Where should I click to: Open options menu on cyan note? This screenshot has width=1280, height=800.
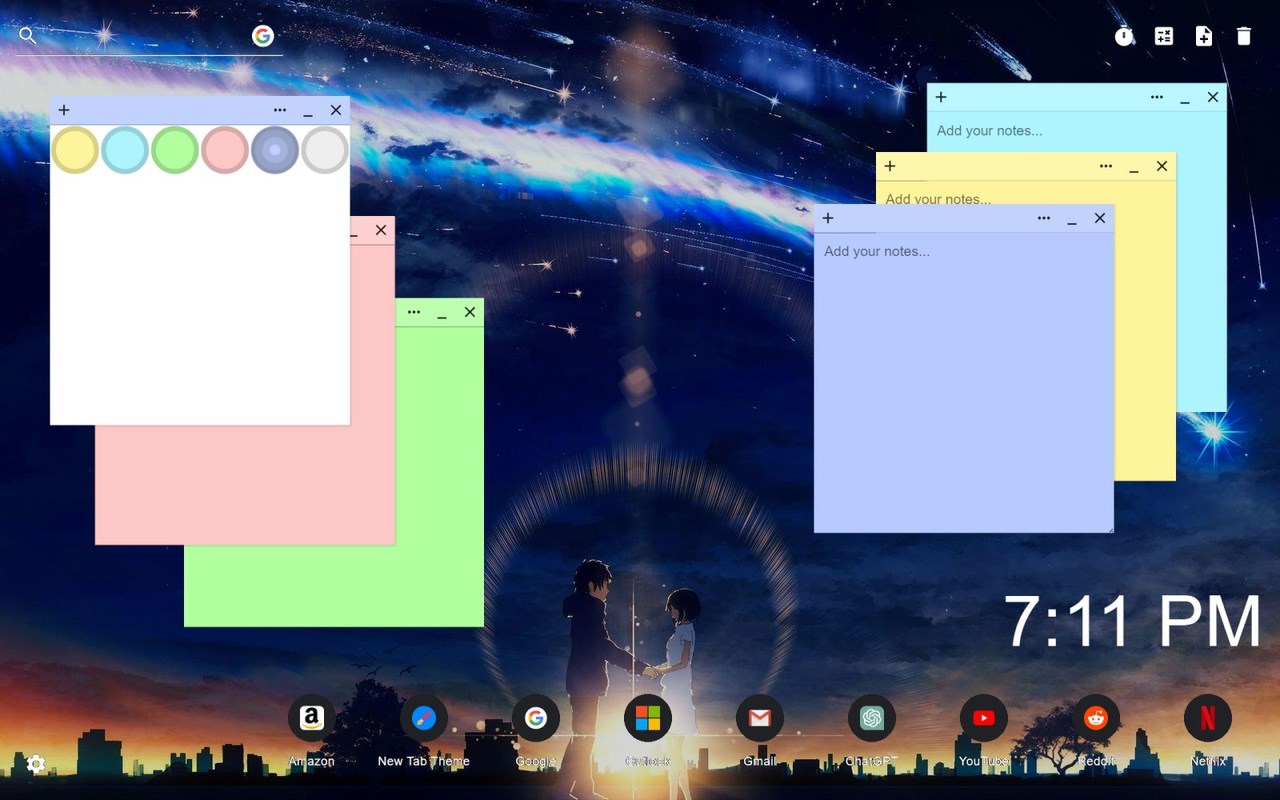1157,97
